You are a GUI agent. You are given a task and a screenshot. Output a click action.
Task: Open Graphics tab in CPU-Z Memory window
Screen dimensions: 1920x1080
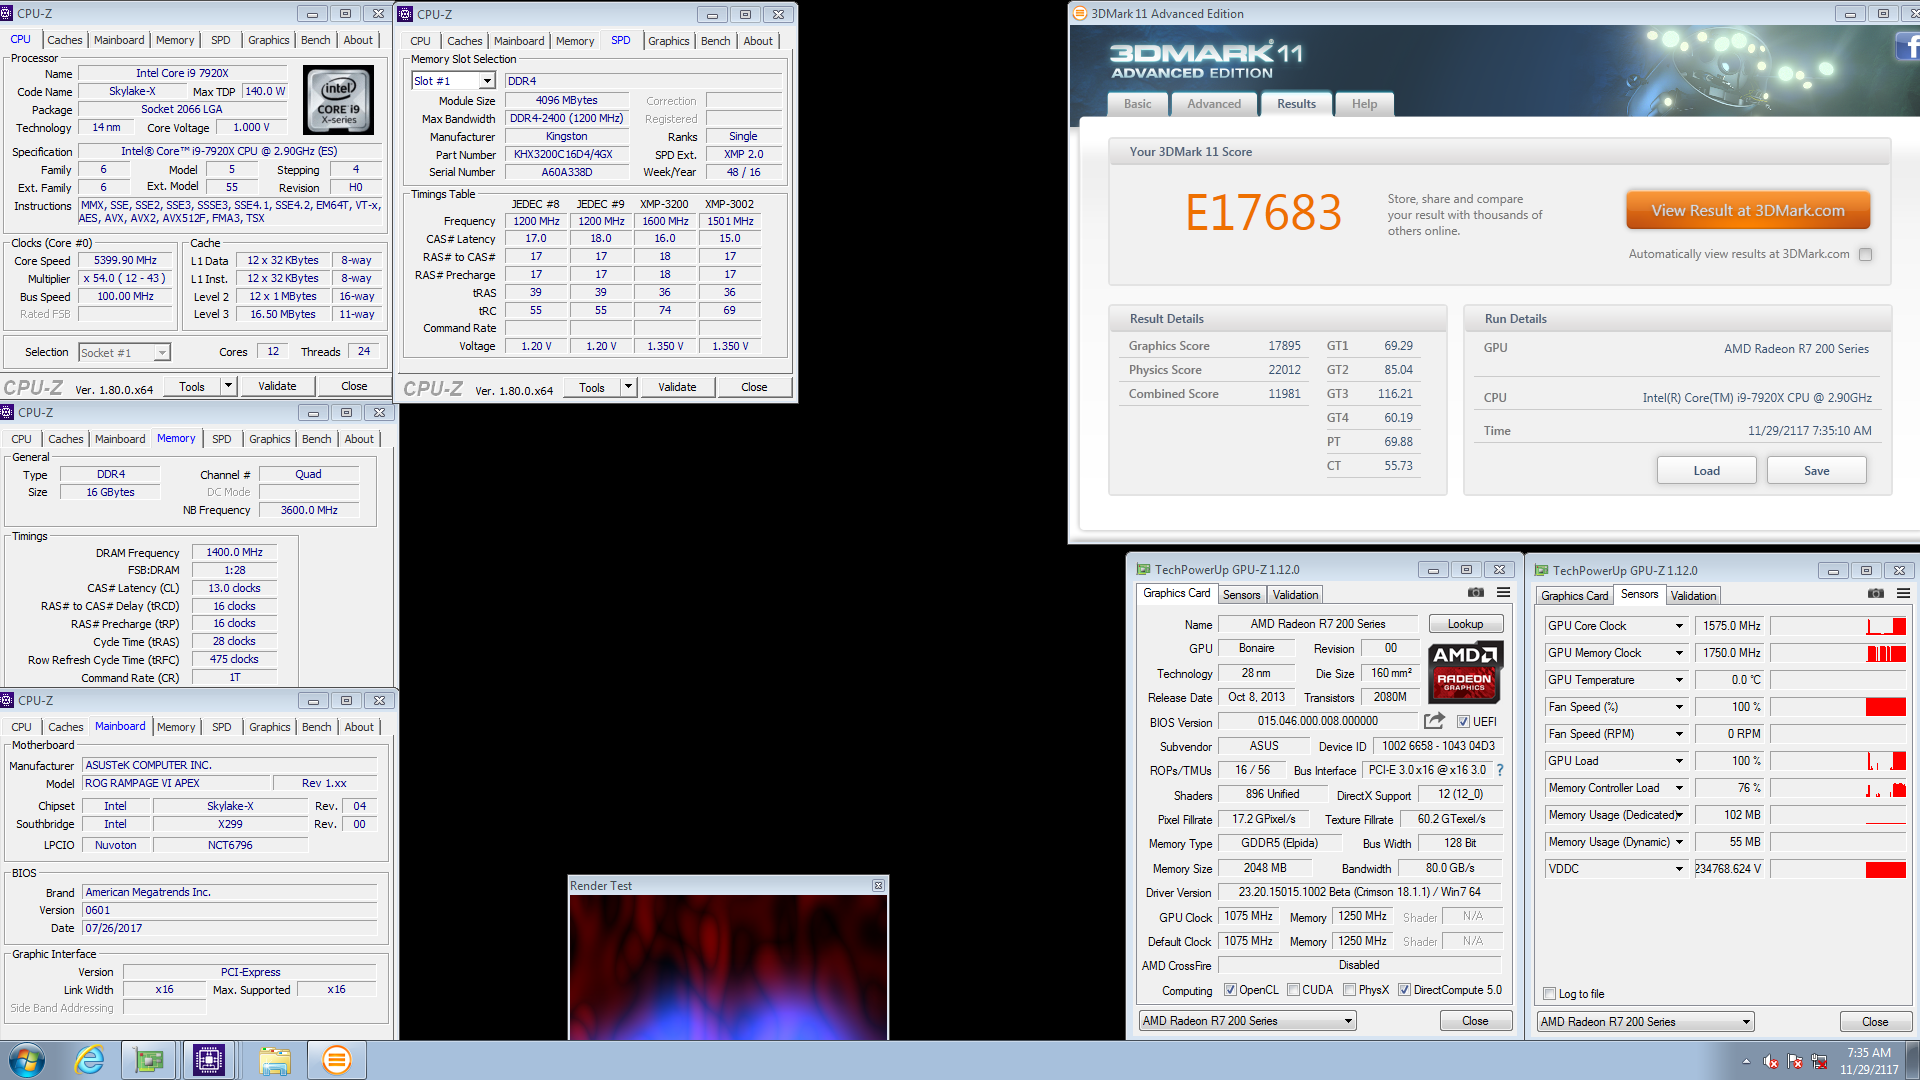pyautogui.click(x=269, y=439)
